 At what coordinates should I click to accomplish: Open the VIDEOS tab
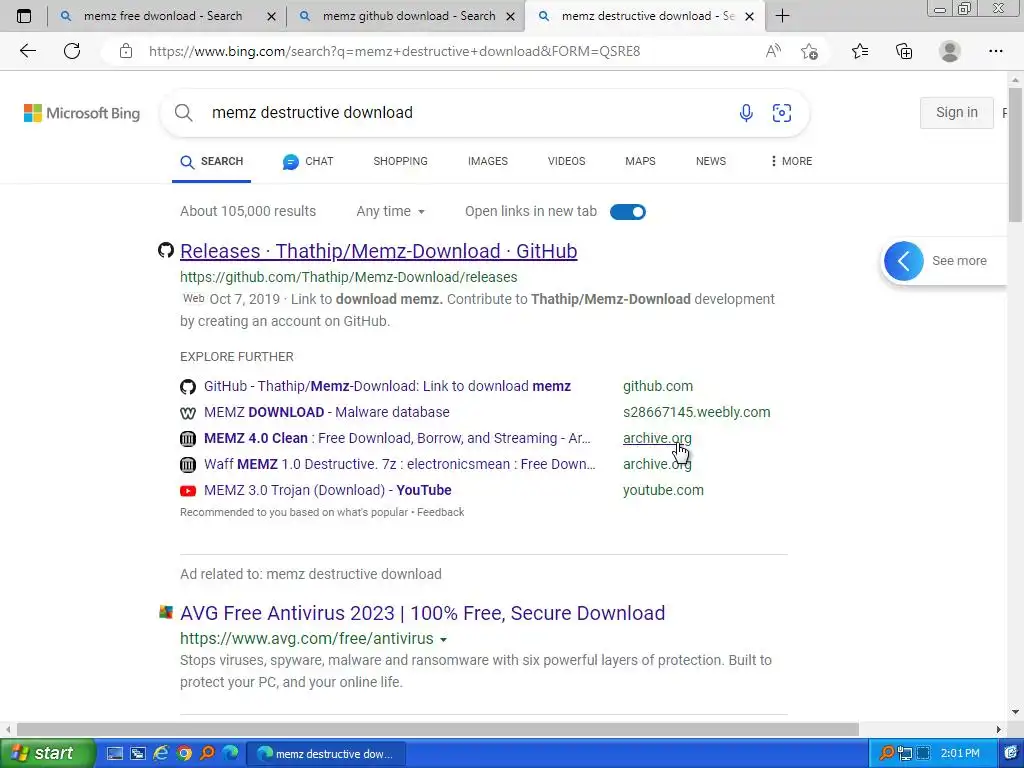(x=566, y=161)
